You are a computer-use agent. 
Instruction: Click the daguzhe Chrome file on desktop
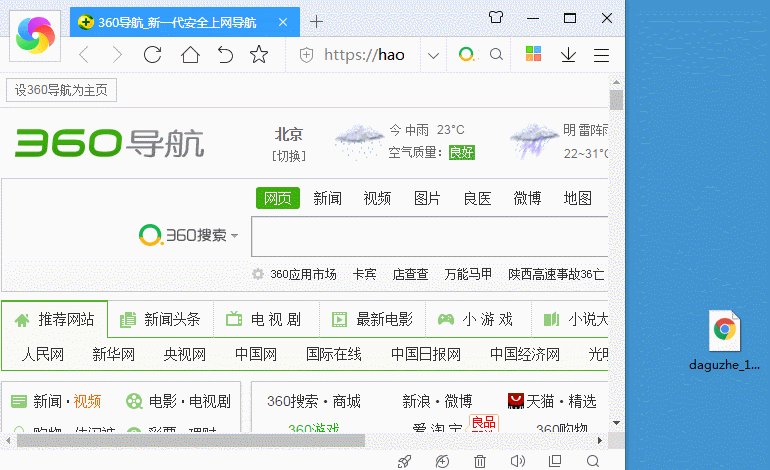pos(724,341)
